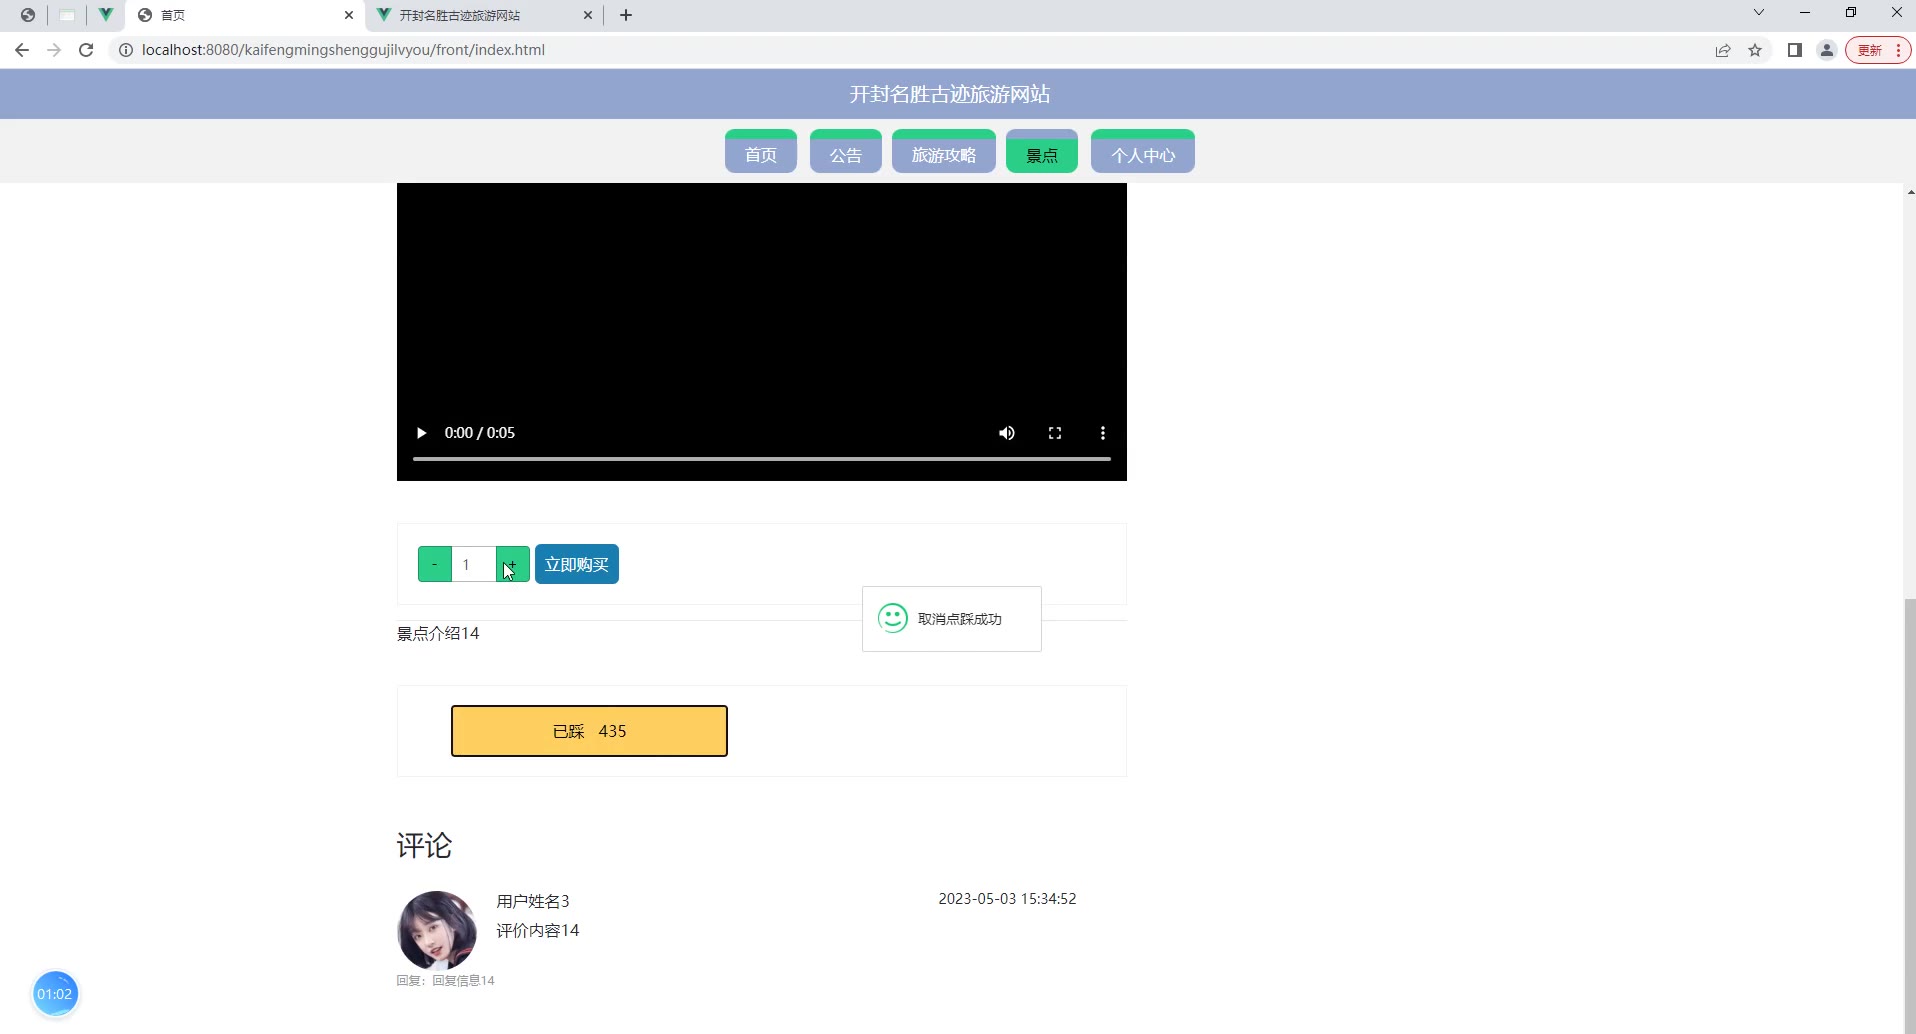Close the 开封名胜古迹旅游网站 tab
The image size is (1916, 1034).
[588, 15]
